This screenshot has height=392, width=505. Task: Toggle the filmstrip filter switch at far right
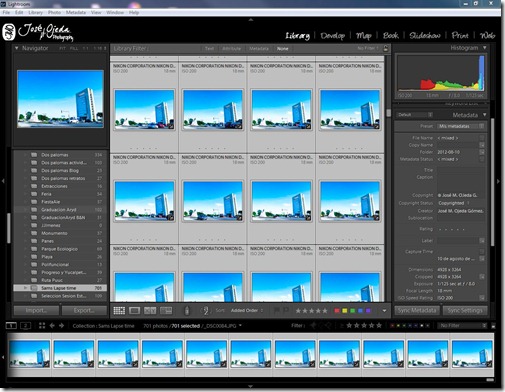coord(493,326)
